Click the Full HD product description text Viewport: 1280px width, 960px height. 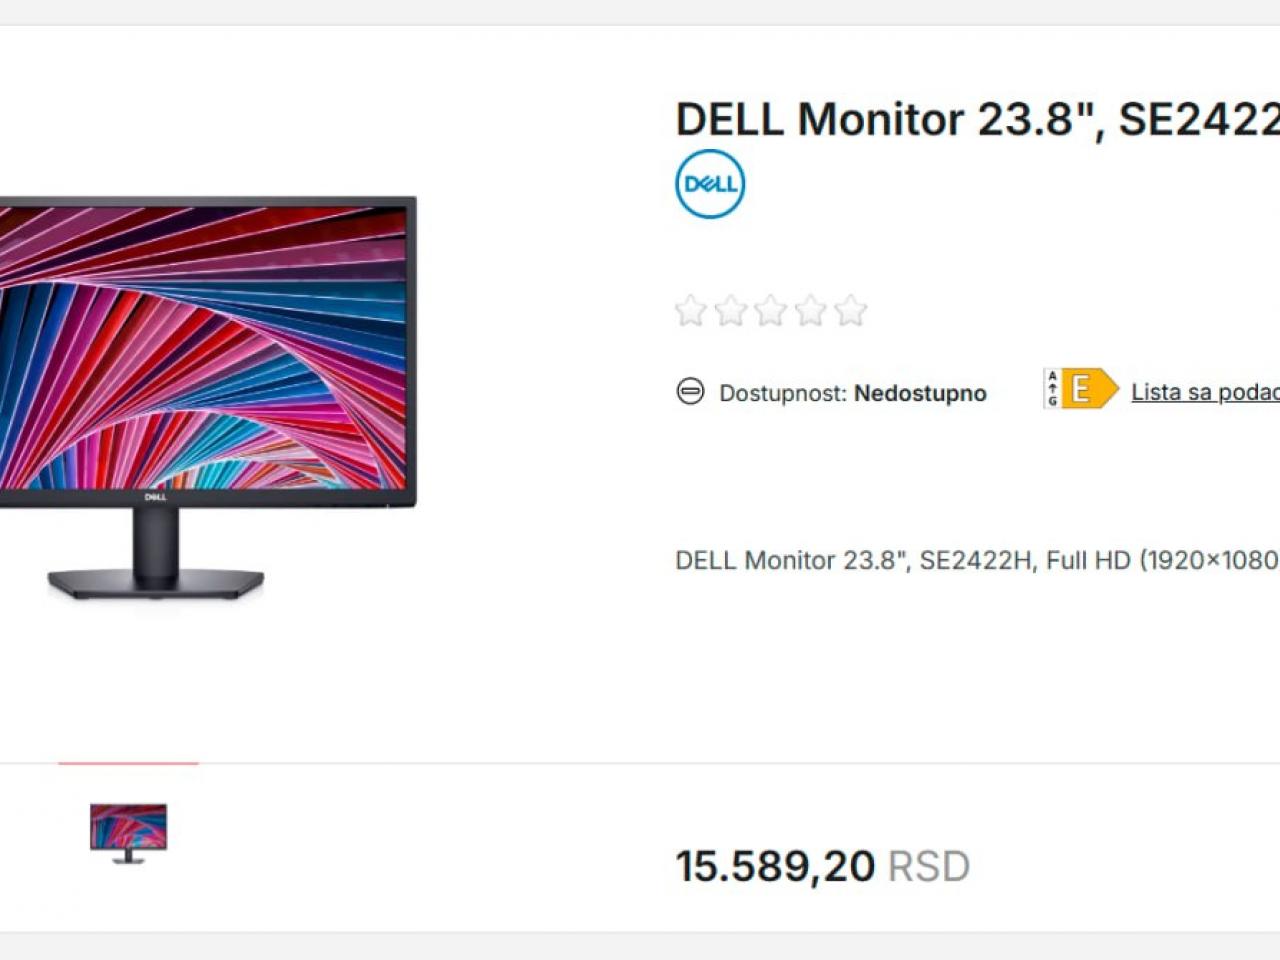[978, 560]
